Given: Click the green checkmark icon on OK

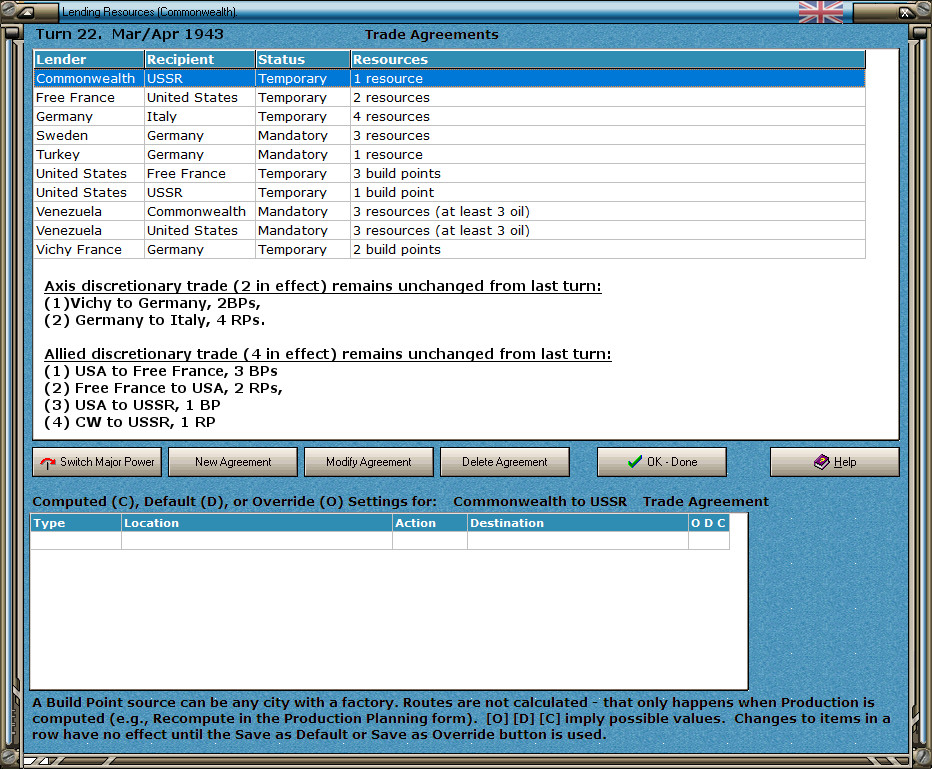Looking at the screenshot, I should (x=635, y=461).
